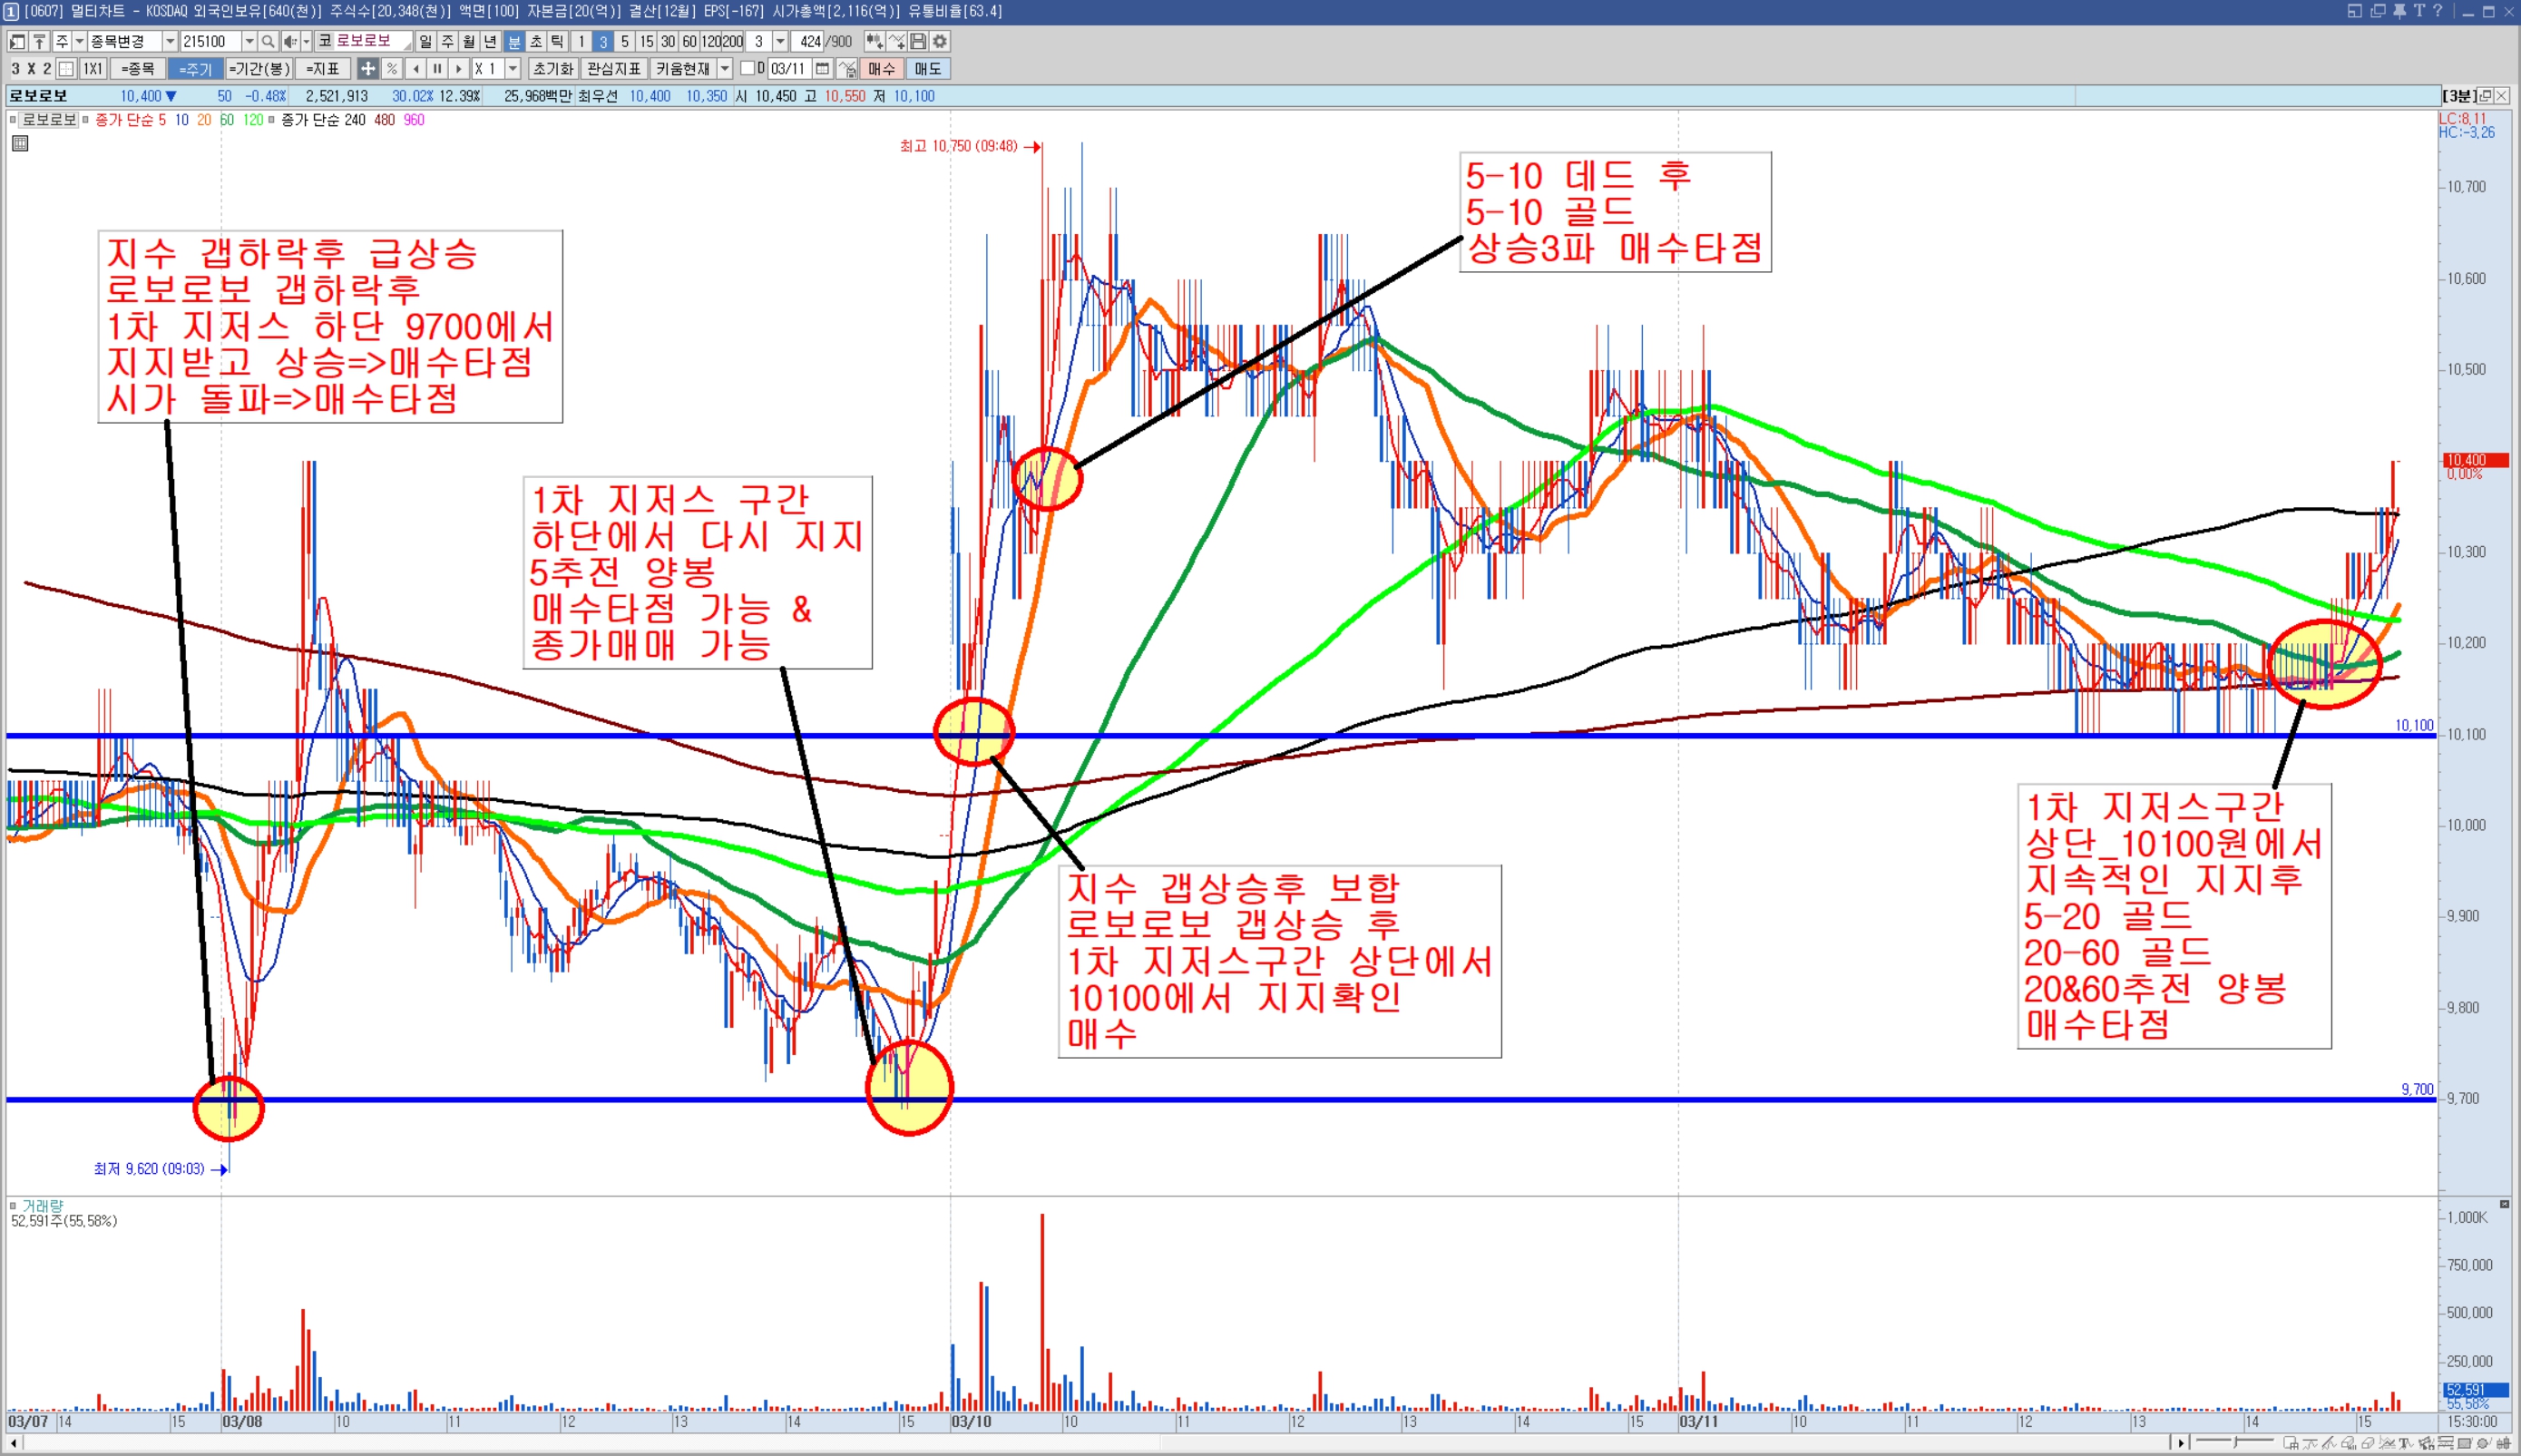Toggle the D date checkbox
Viewport: 2521px width, 1456px height.
[748, 68]
